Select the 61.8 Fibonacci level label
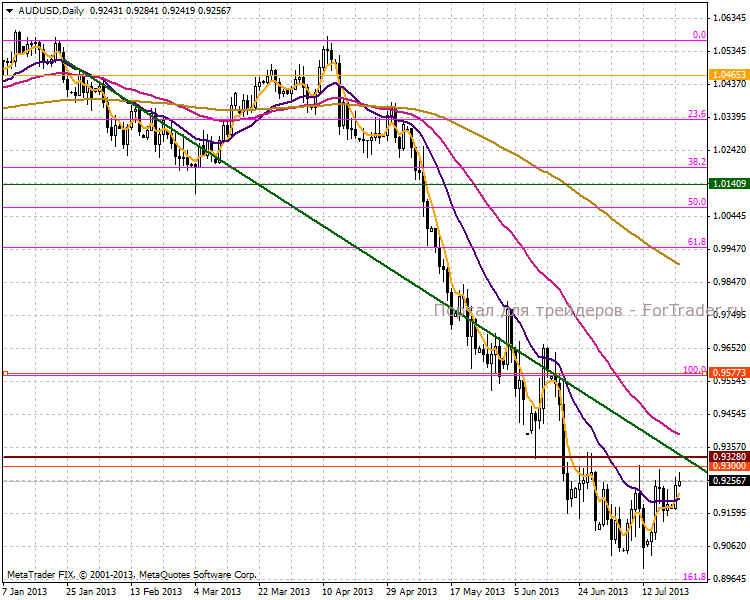The height and width of the screenshot is (600, 750). click(697, 242)
